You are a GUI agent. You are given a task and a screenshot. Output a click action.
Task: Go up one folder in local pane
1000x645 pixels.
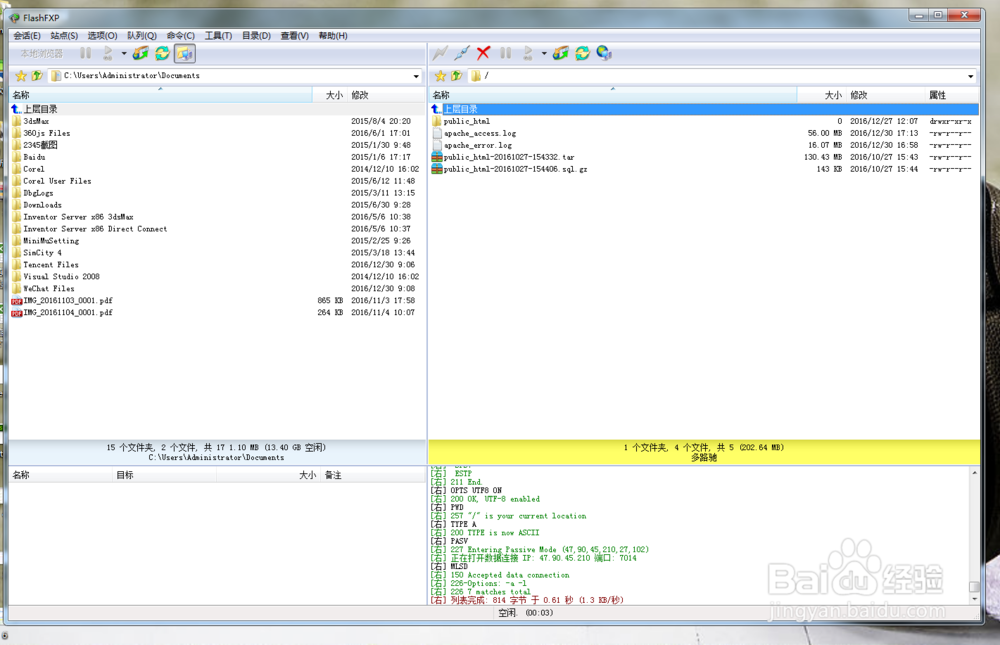point(37,76)
